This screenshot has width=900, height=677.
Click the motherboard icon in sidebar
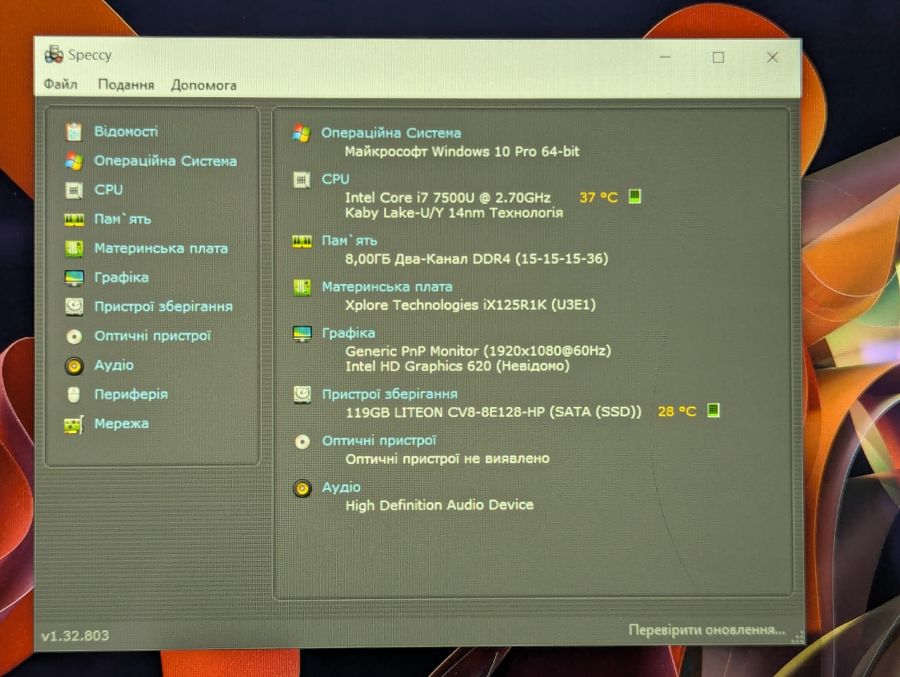click(x=73, y=249)
